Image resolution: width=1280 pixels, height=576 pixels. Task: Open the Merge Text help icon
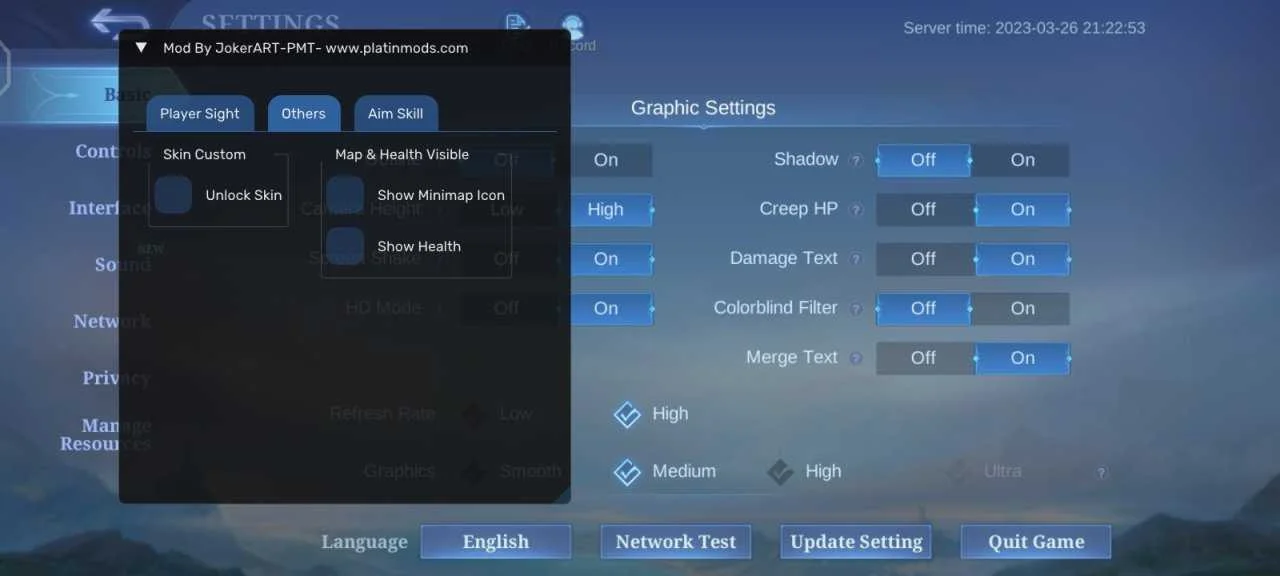[856, 358]
